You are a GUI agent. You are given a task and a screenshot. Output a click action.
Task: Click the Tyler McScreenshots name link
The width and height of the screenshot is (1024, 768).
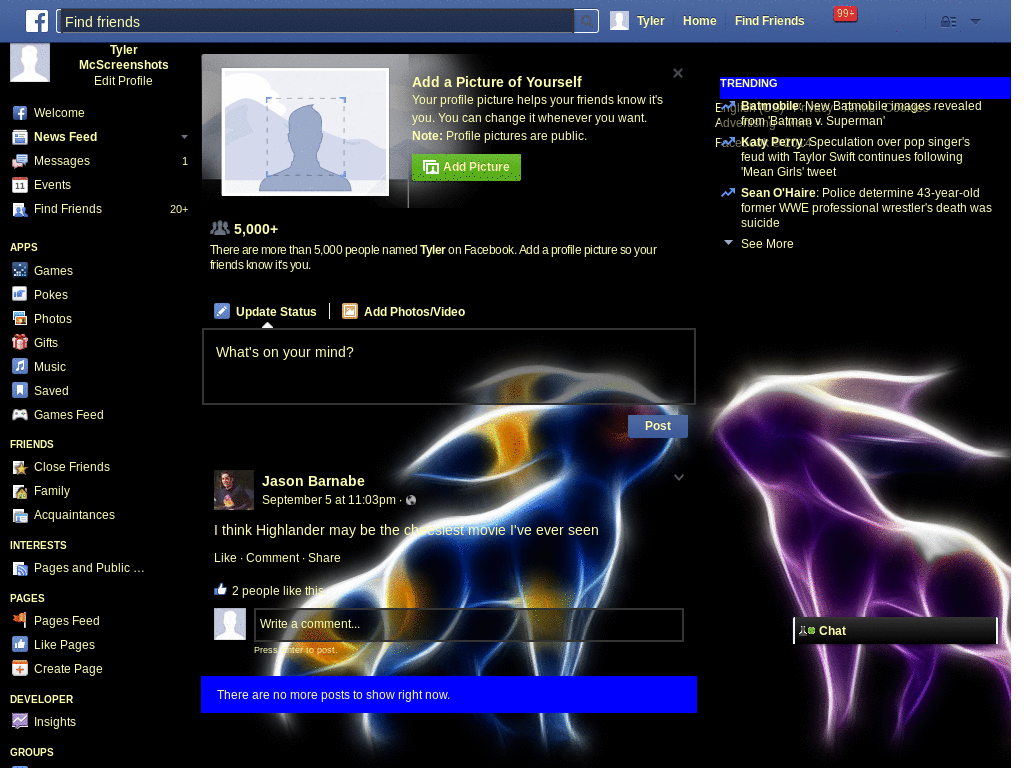pos(123,57)
